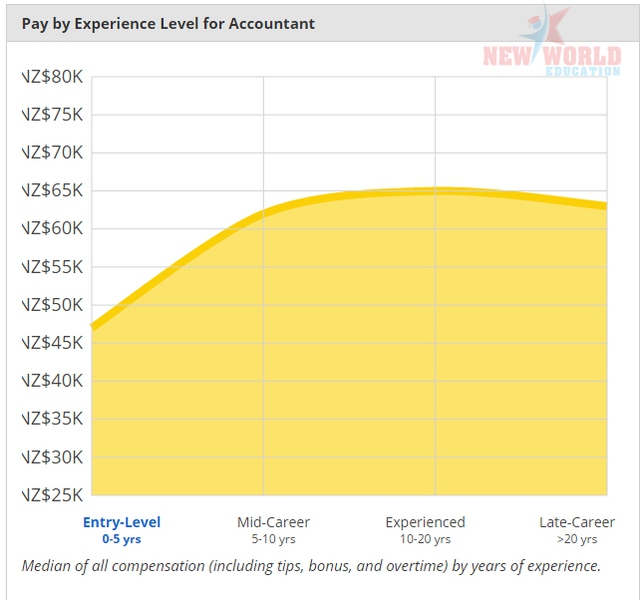Click the NZ$25K axis label
Image resolution: width=640 pixels, height=600 pixels.
click(53, 495)
